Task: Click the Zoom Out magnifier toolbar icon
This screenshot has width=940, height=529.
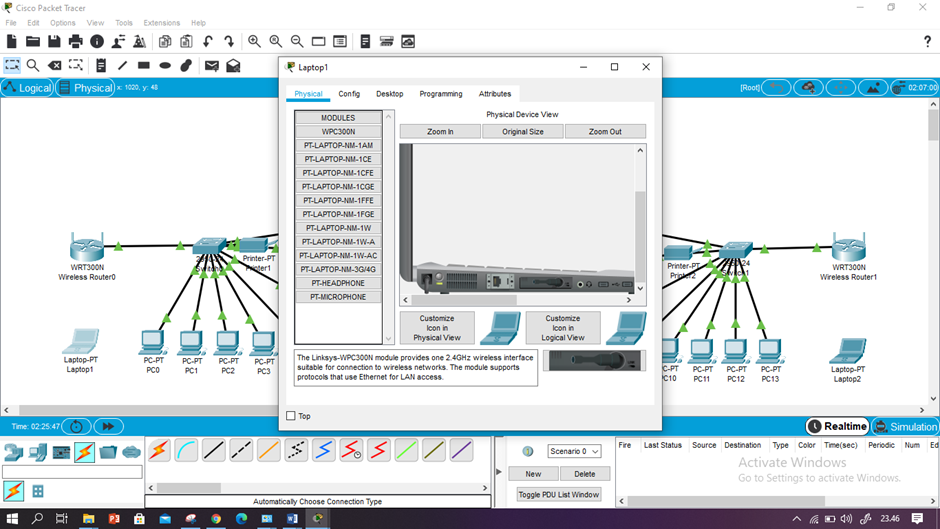Action: (297, 41)
